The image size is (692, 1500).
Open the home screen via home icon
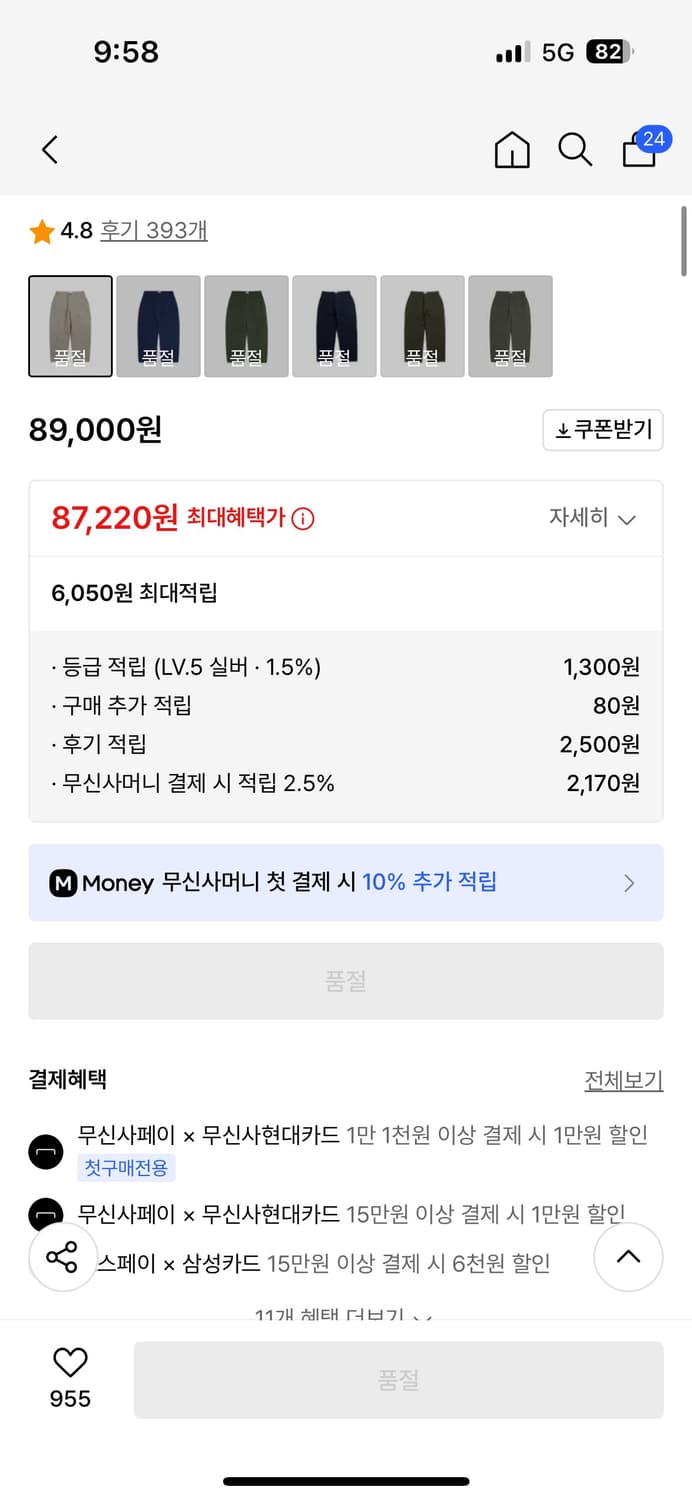click(511, 150)
